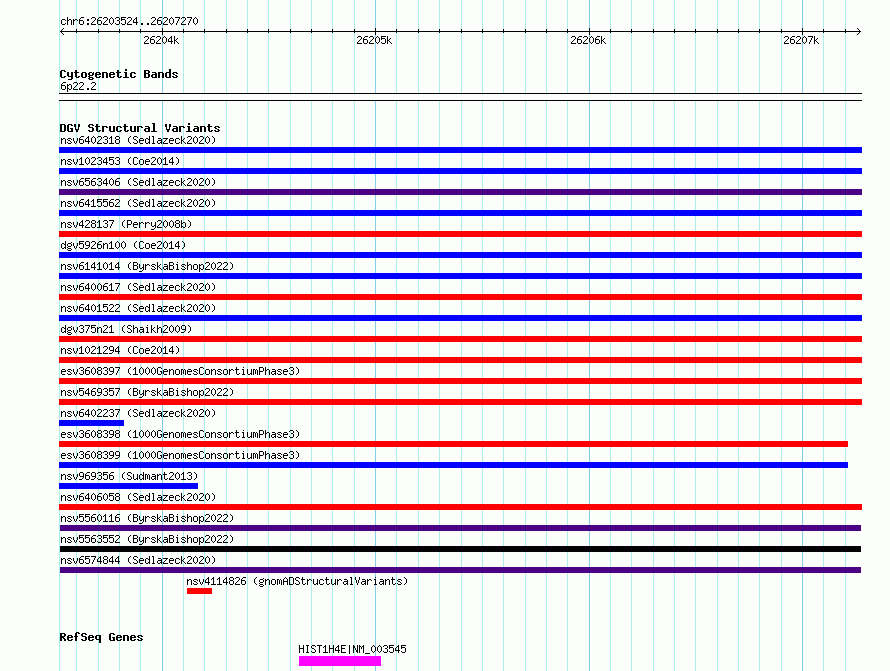Click the red bar for nsv428137
The width and height of the screenshot is (890, 671).
[x=460, y=234]
